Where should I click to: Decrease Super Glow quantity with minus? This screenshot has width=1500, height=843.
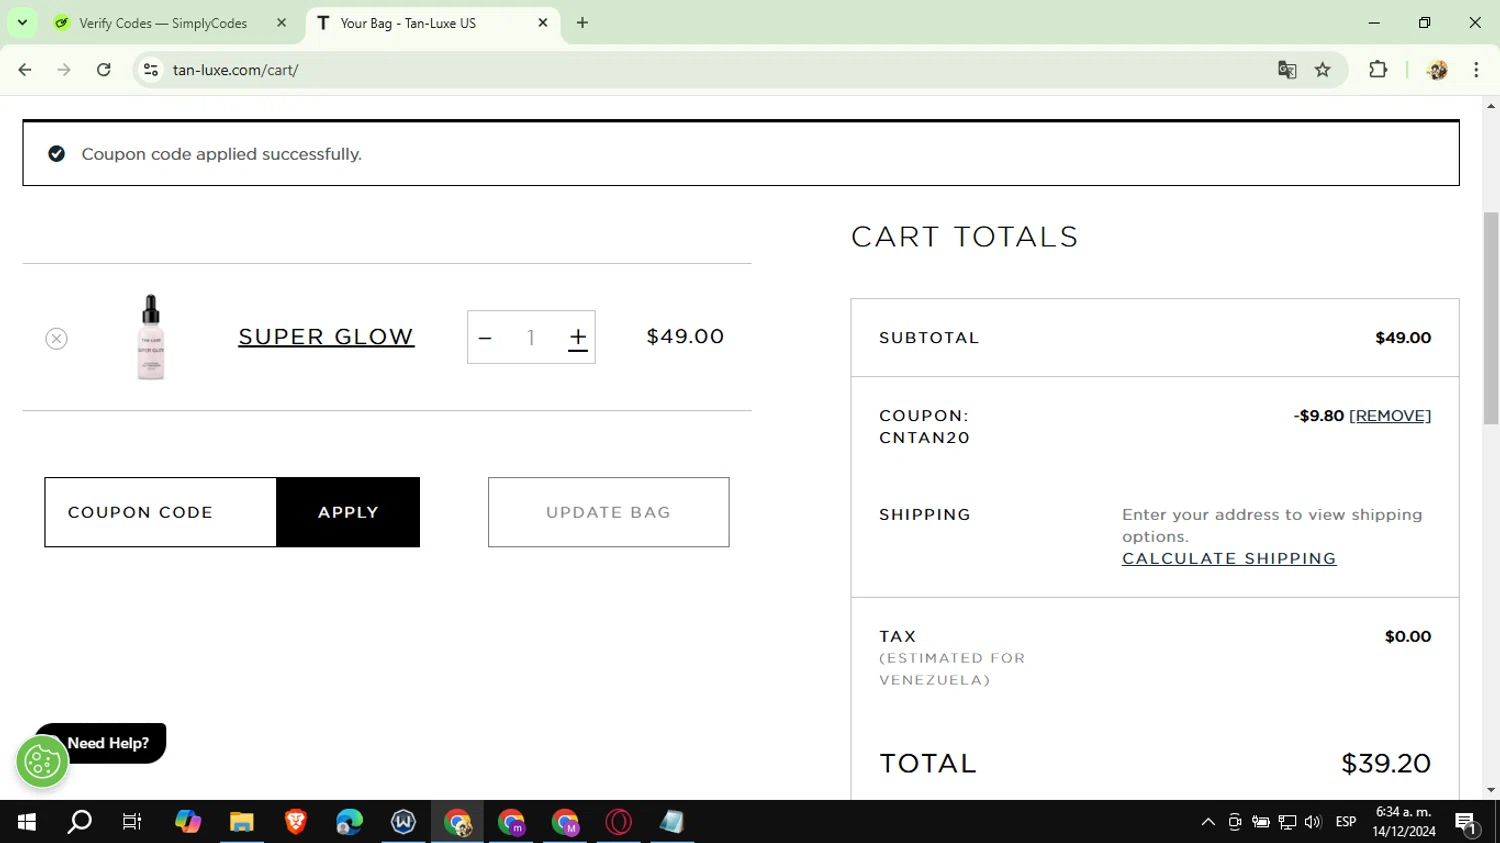tap(485, 338)
